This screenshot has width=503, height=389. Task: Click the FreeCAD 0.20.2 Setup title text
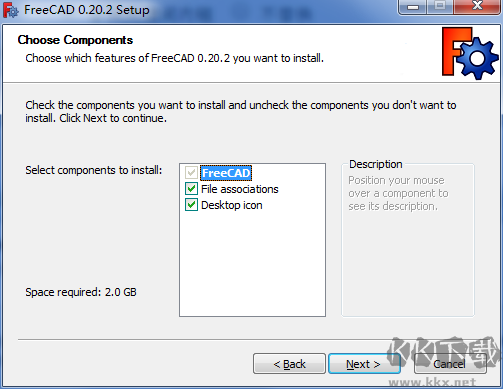[87, 10]
